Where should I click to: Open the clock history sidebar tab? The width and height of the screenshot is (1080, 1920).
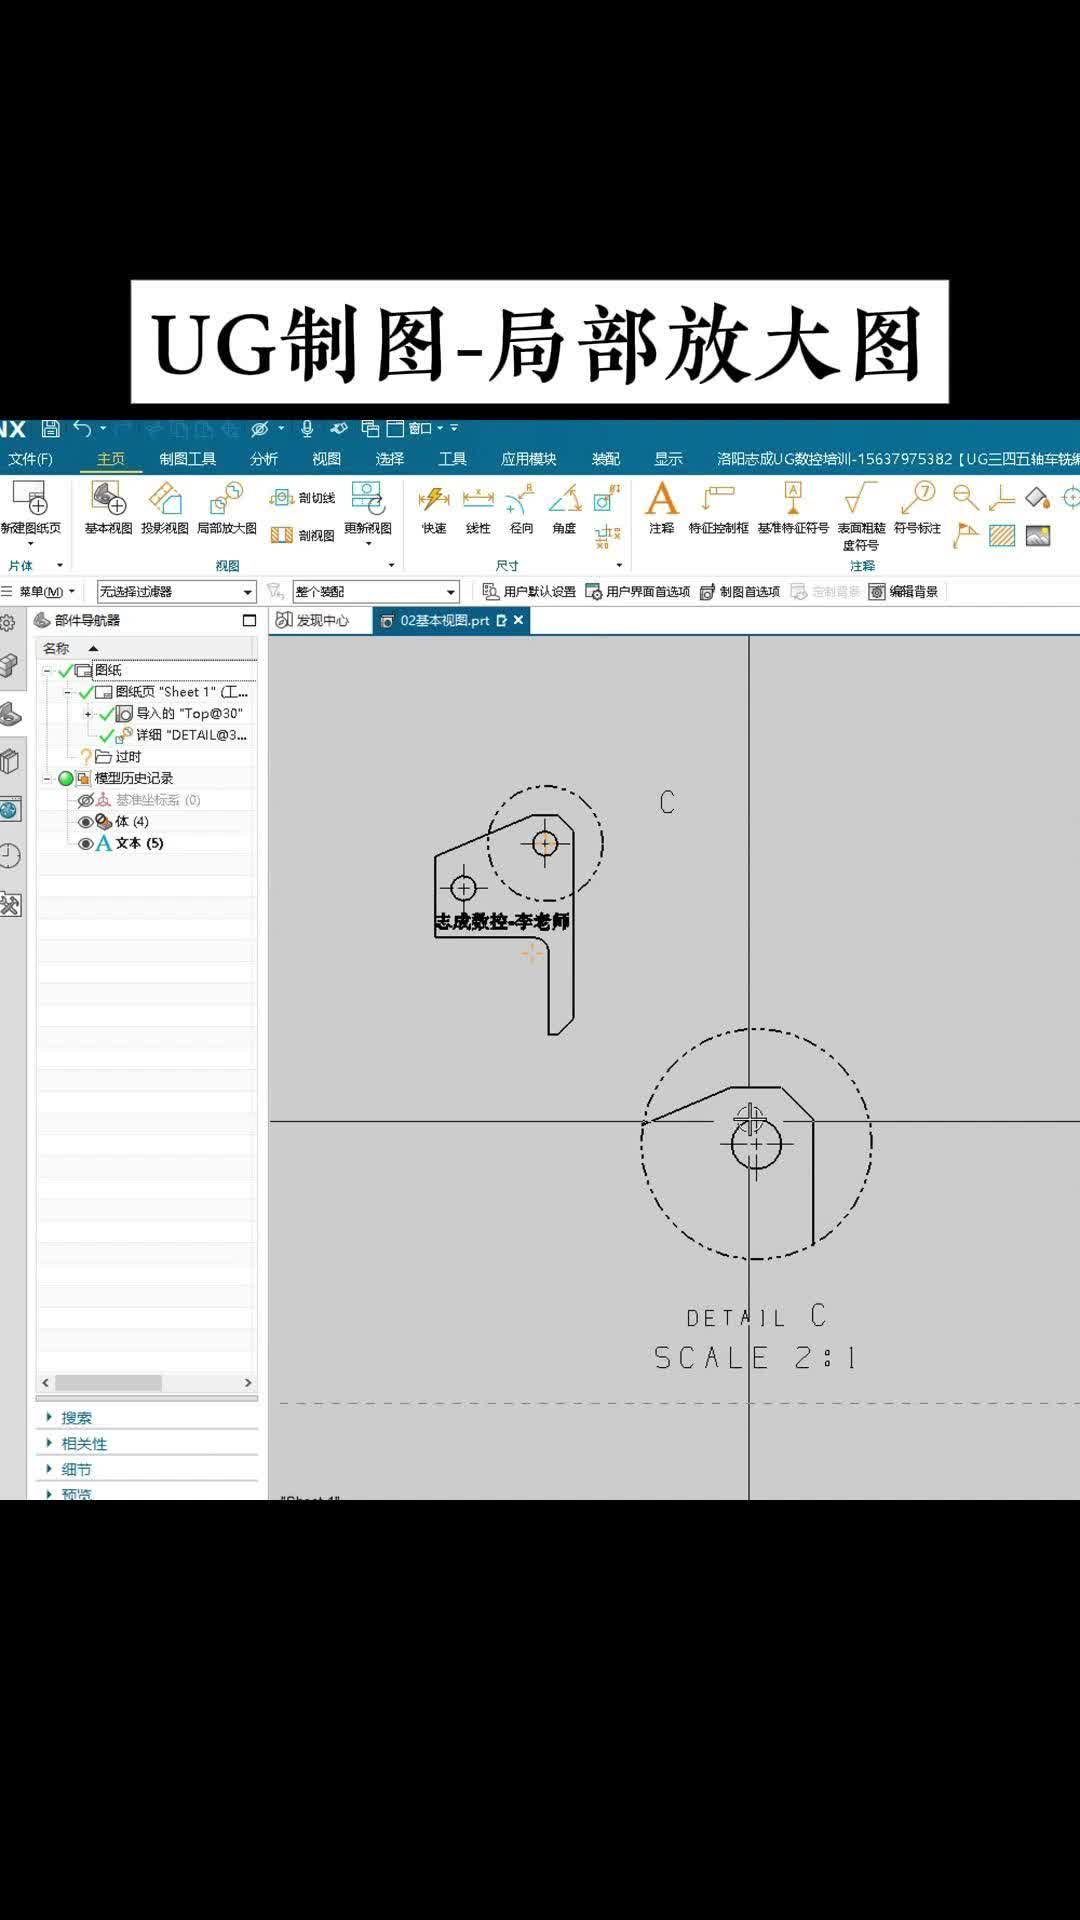click(x=10, y=855)
